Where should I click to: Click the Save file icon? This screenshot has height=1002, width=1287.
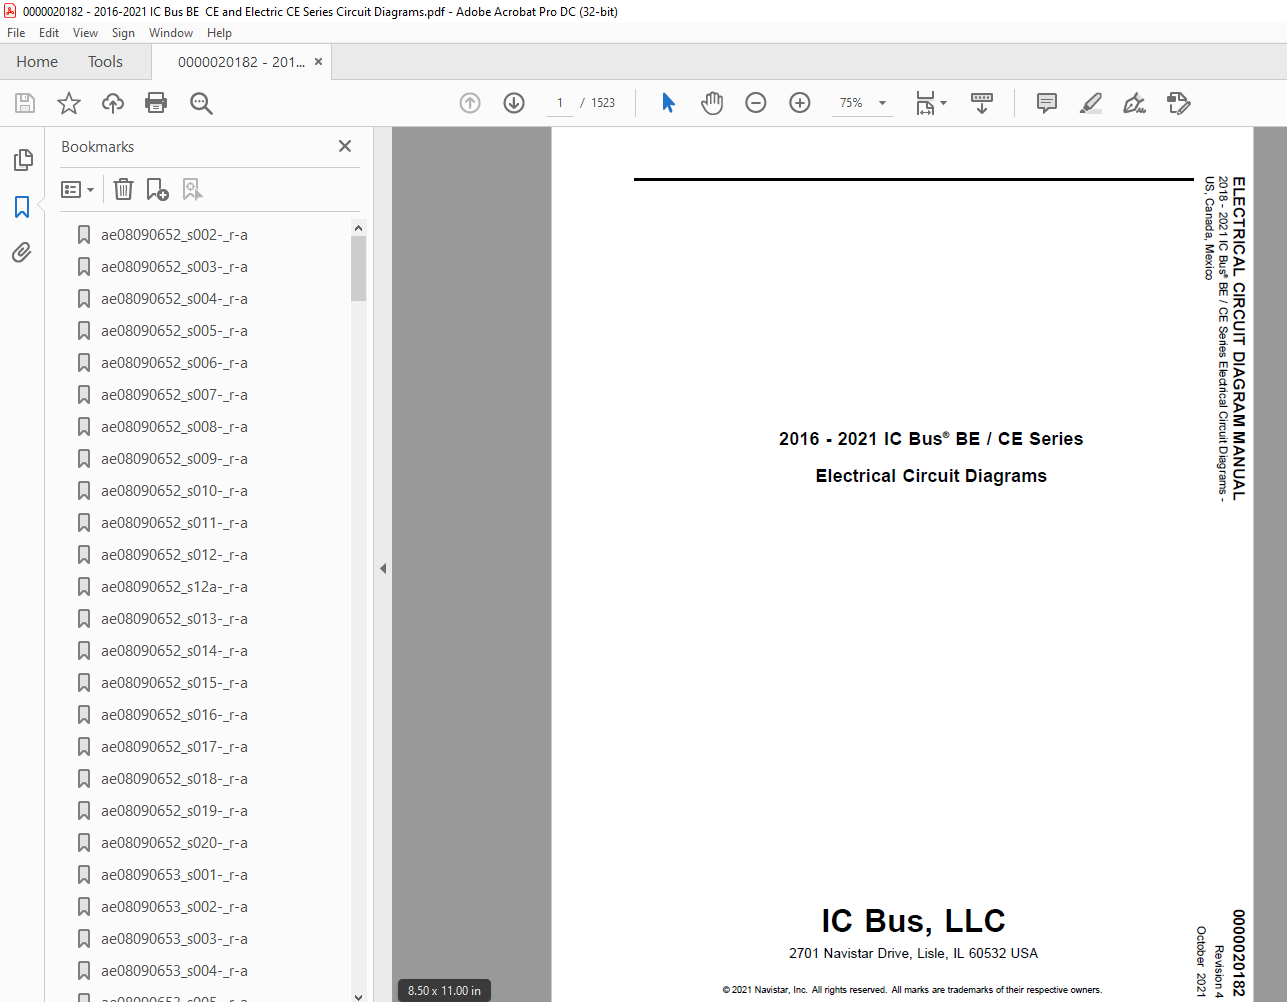tap(25, 103)
